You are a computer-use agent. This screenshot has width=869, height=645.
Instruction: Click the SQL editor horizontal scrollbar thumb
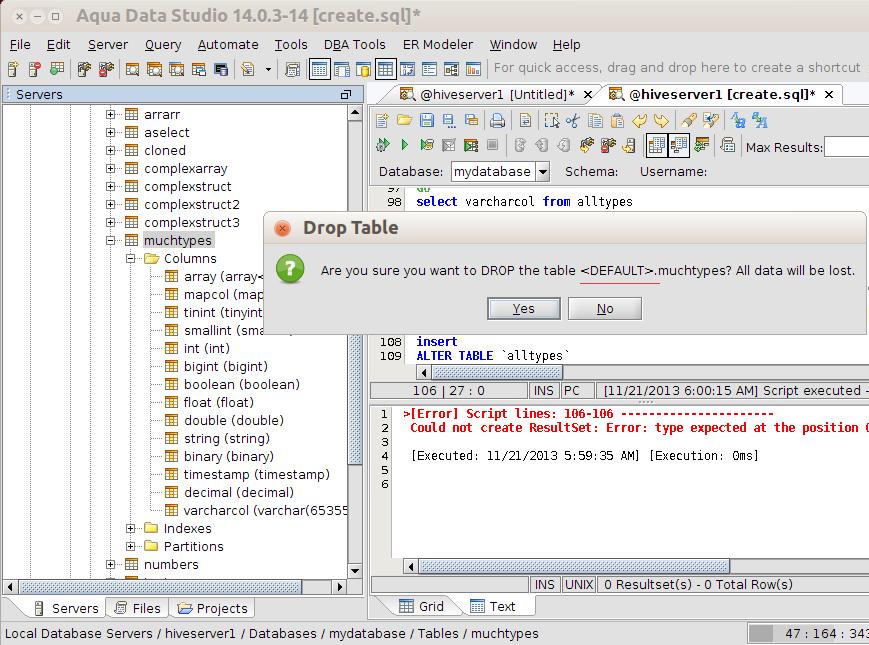(497, 372)
